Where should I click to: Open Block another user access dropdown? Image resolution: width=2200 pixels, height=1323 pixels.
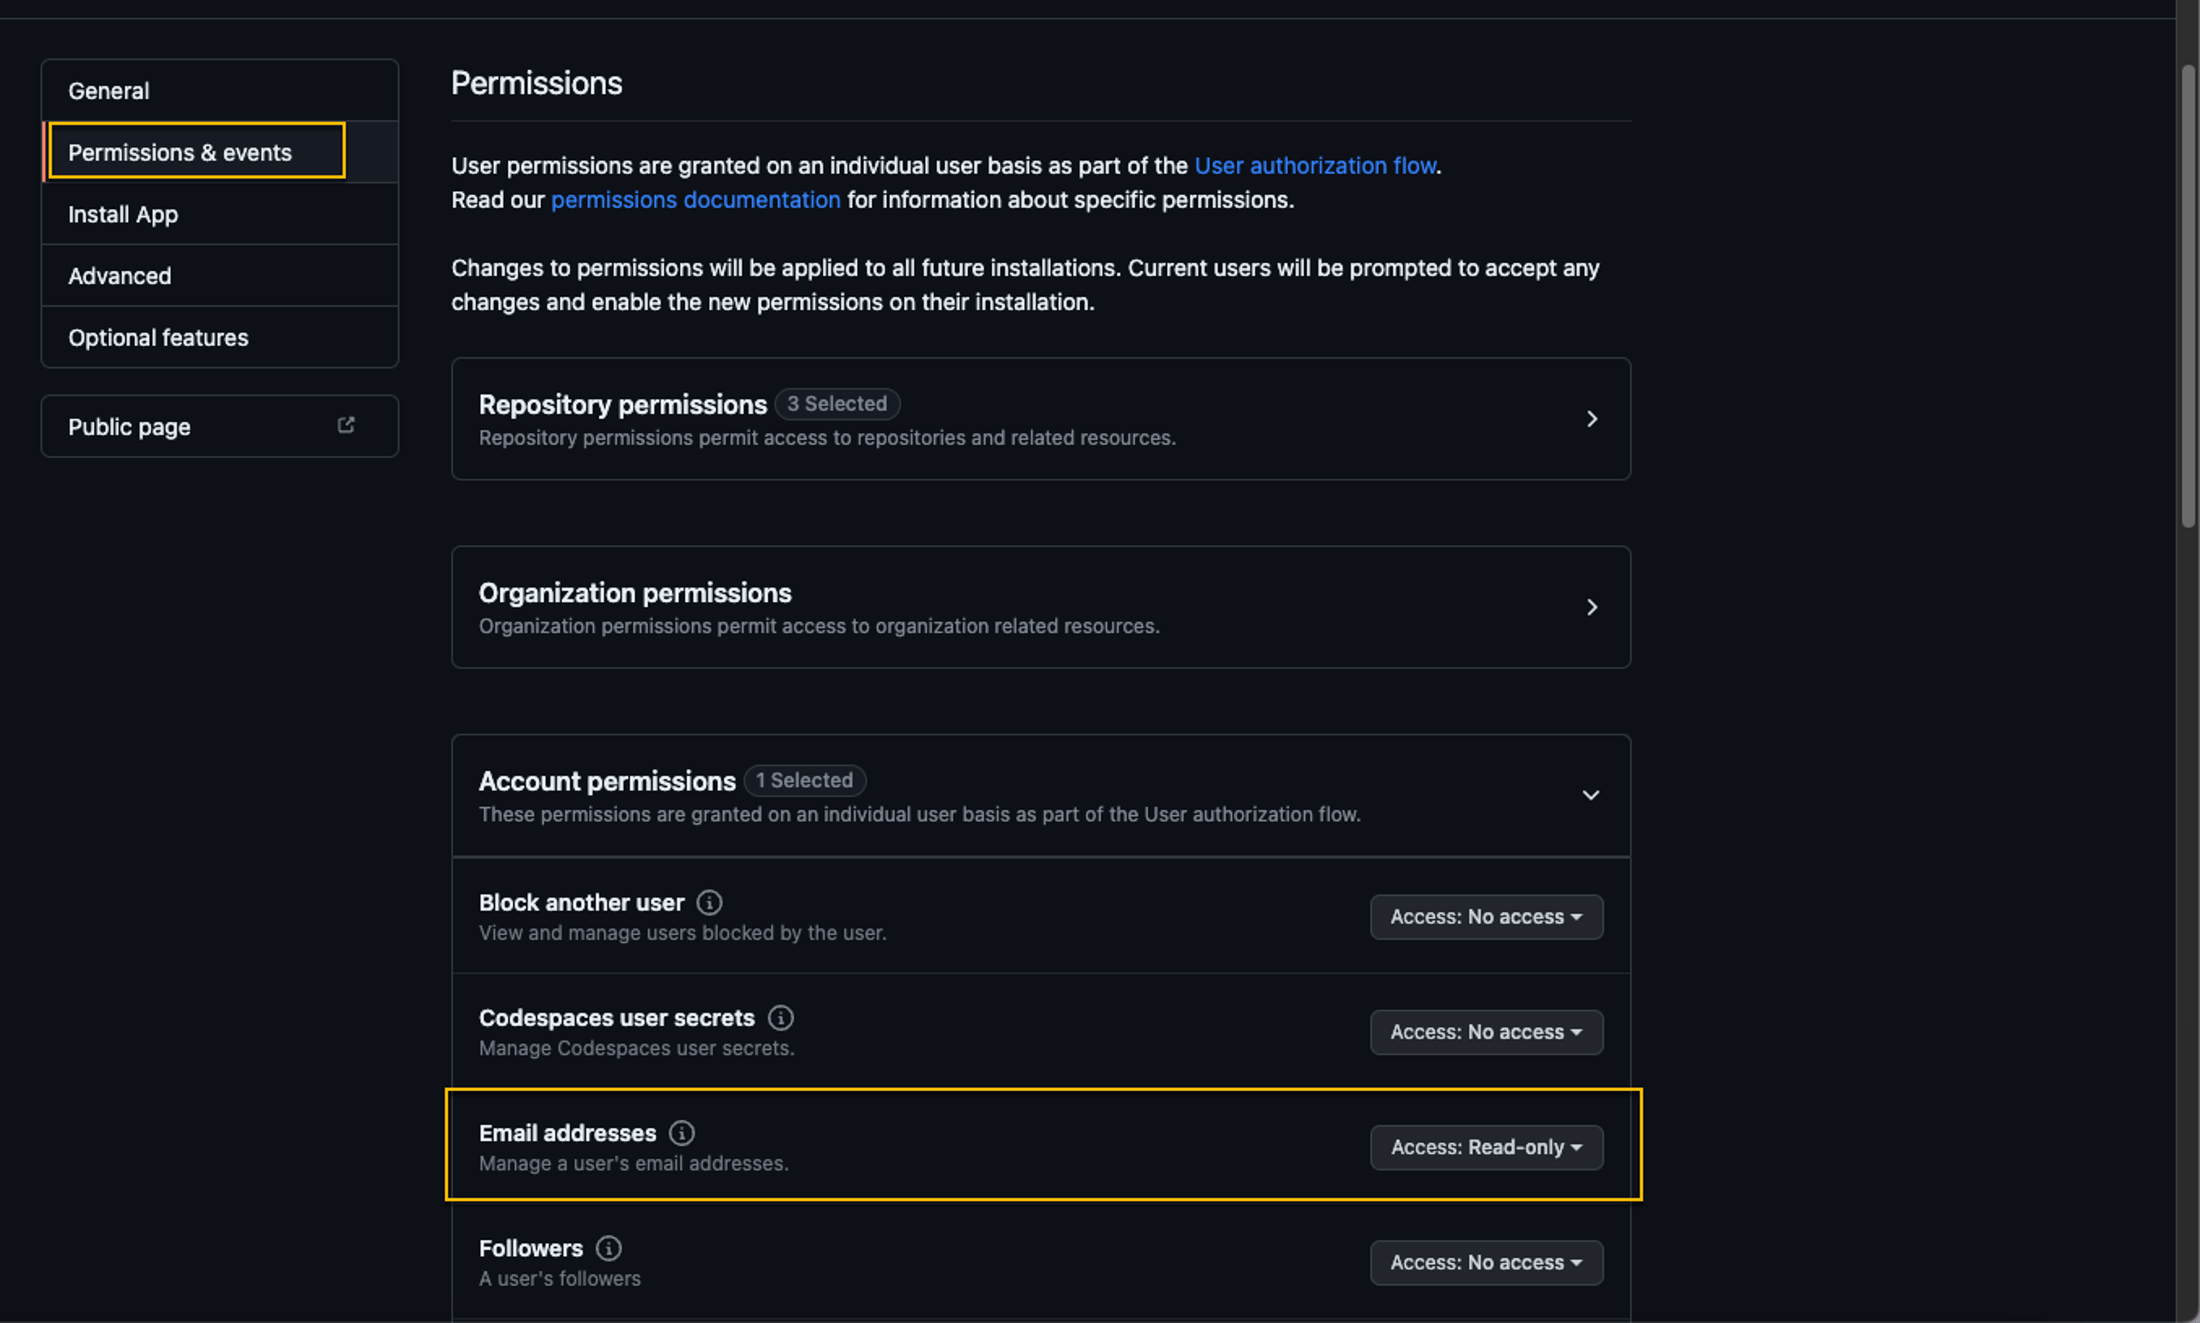[1486, 917]
